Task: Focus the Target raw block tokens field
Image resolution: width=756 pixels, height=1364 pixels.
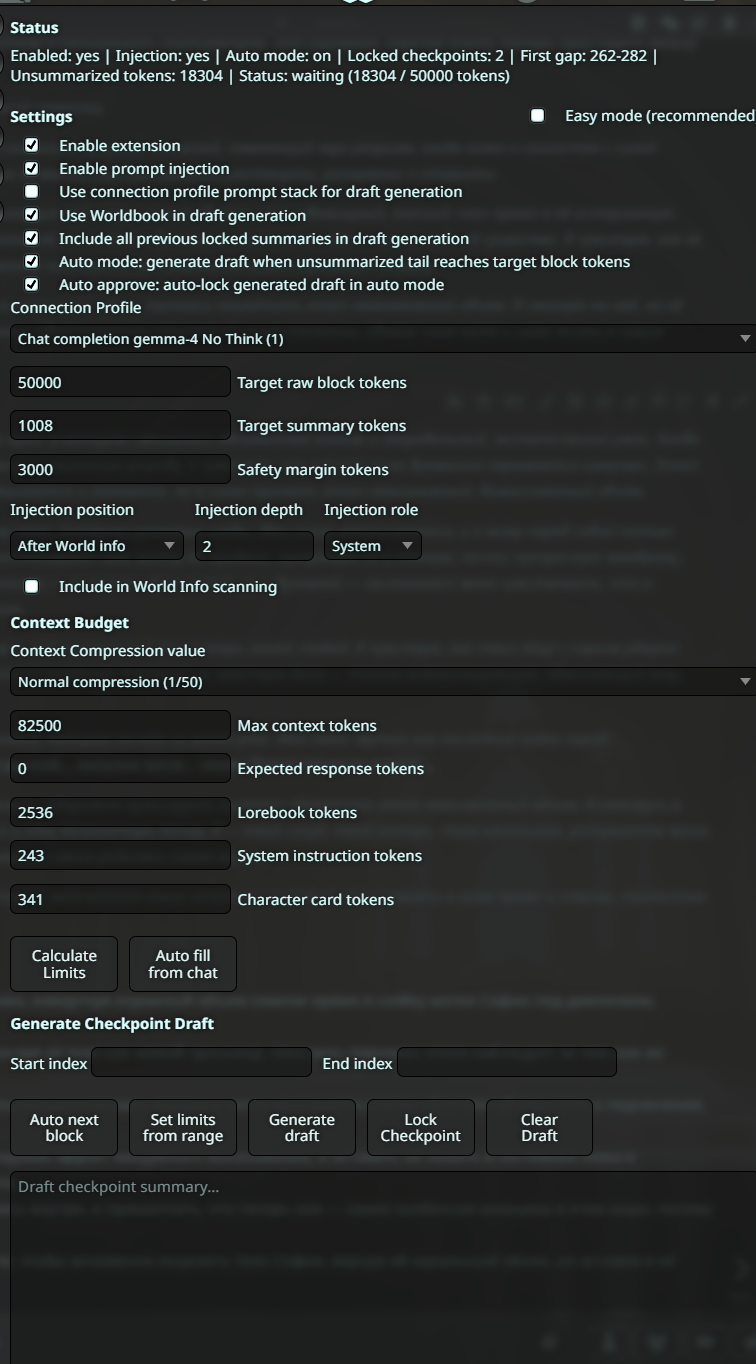Action: point(120,382)
